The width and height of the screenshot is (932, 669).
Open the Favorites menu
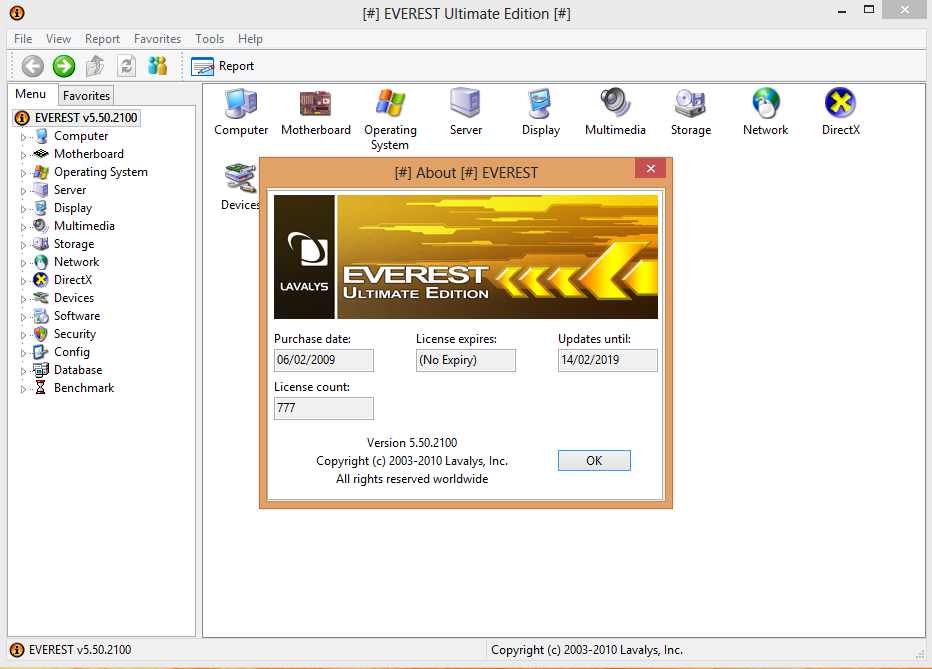[158, 39]
